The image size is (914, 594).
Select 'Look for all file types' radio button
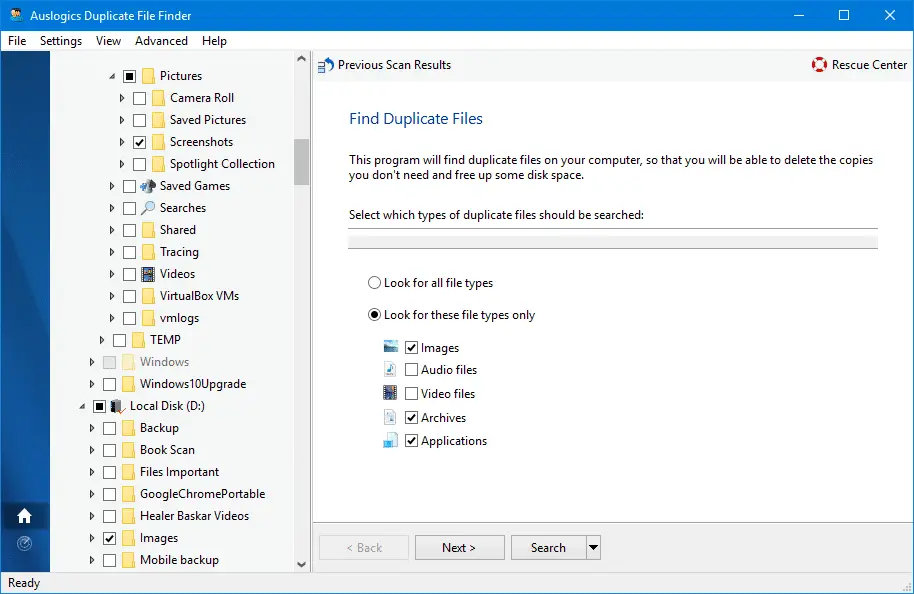point(374,283)
